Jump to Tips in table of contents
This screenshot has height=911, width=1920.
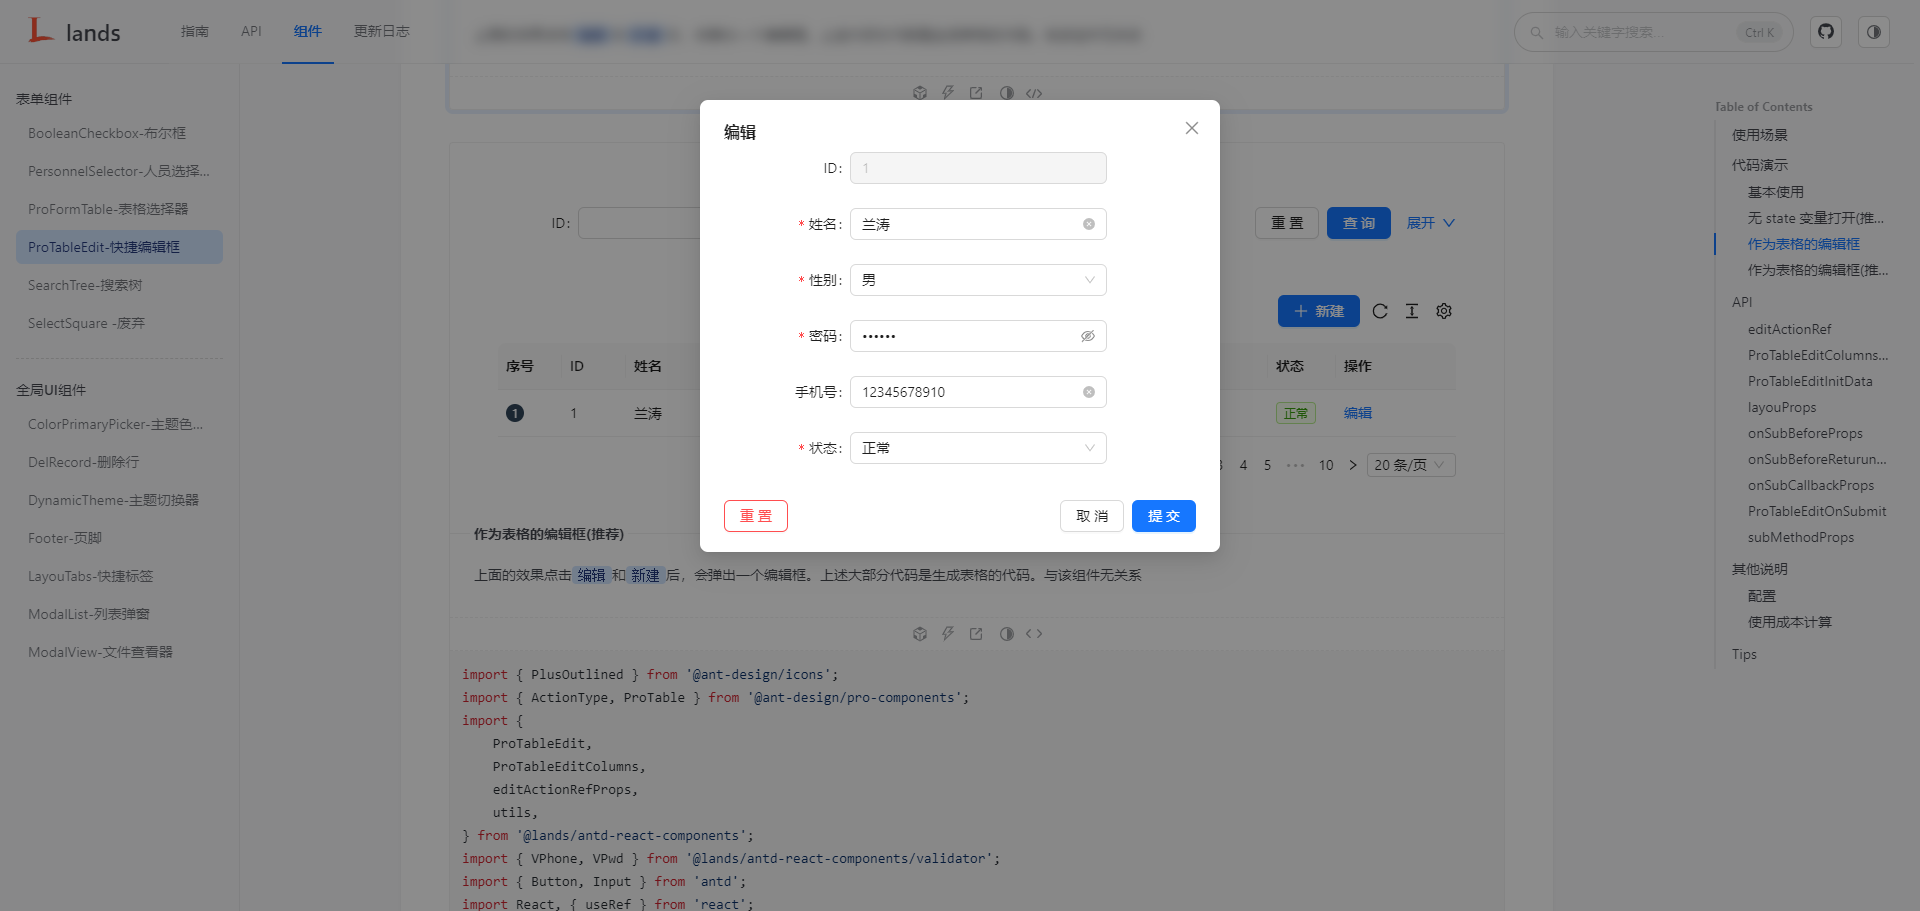(1744, 654)
